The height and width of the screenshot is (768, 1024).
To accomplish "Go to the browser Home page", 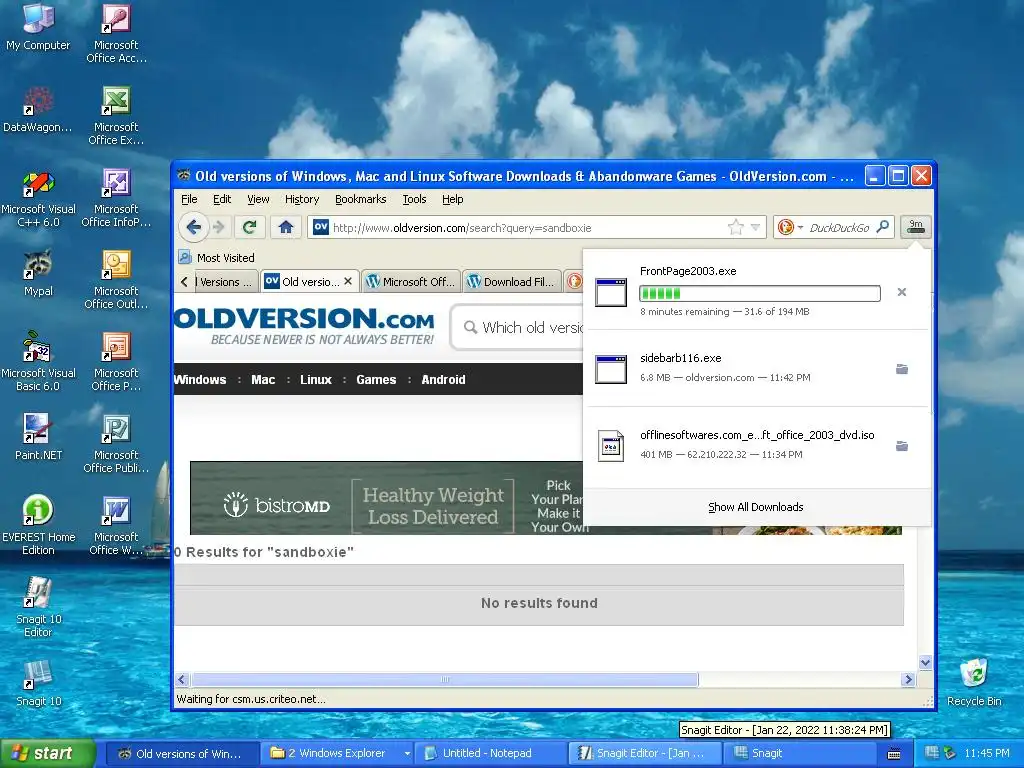I will [x=285, y=227].
